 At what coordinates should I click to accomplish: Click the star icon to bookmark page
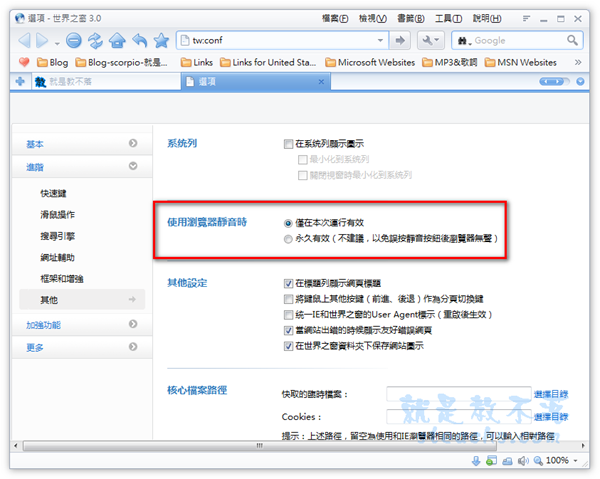(161, 40)
